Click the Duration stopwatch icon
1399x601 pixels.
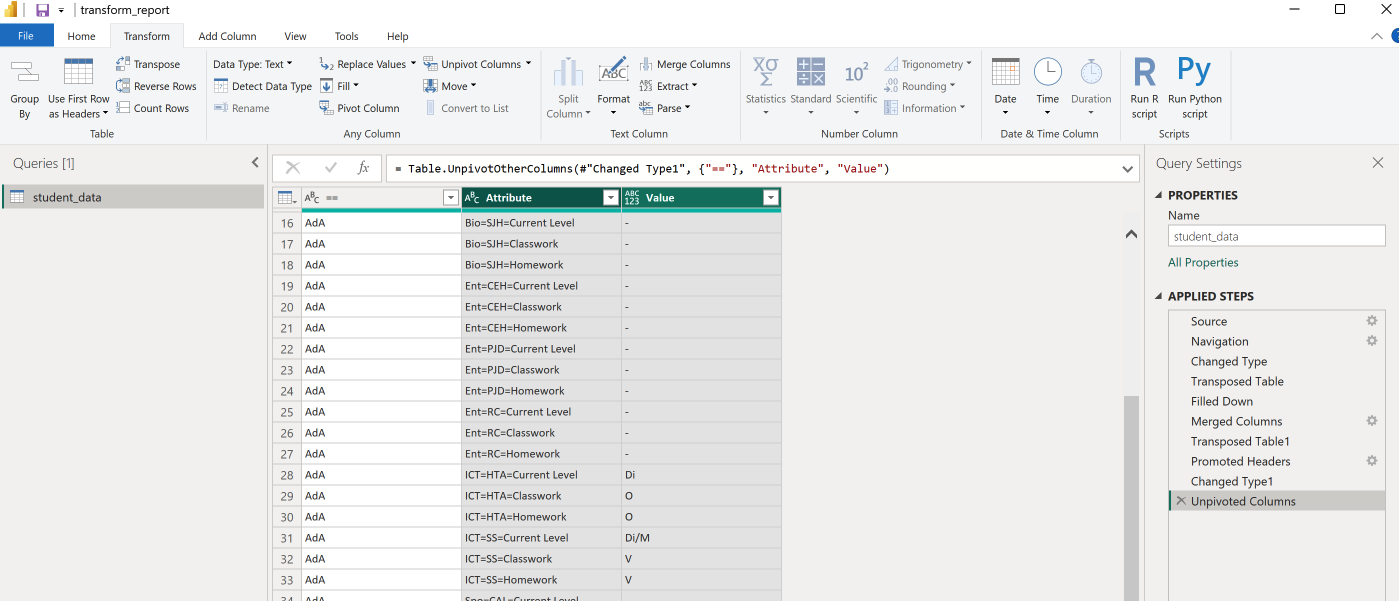pyautogui.click(x=1091, y=72)
